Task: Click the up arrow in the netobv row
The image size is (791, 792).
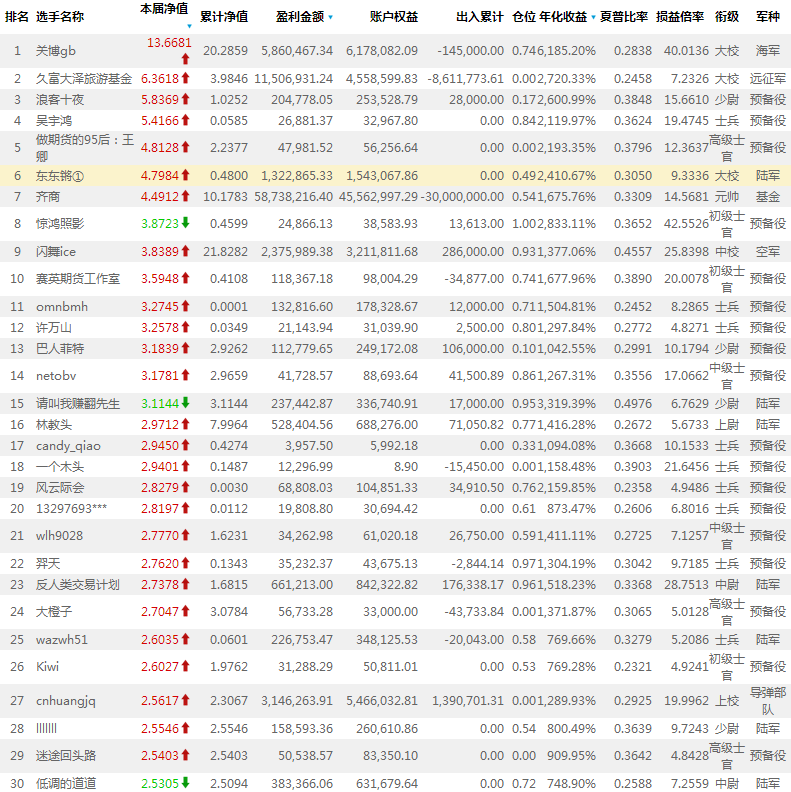Action: (x=185, y=375)
